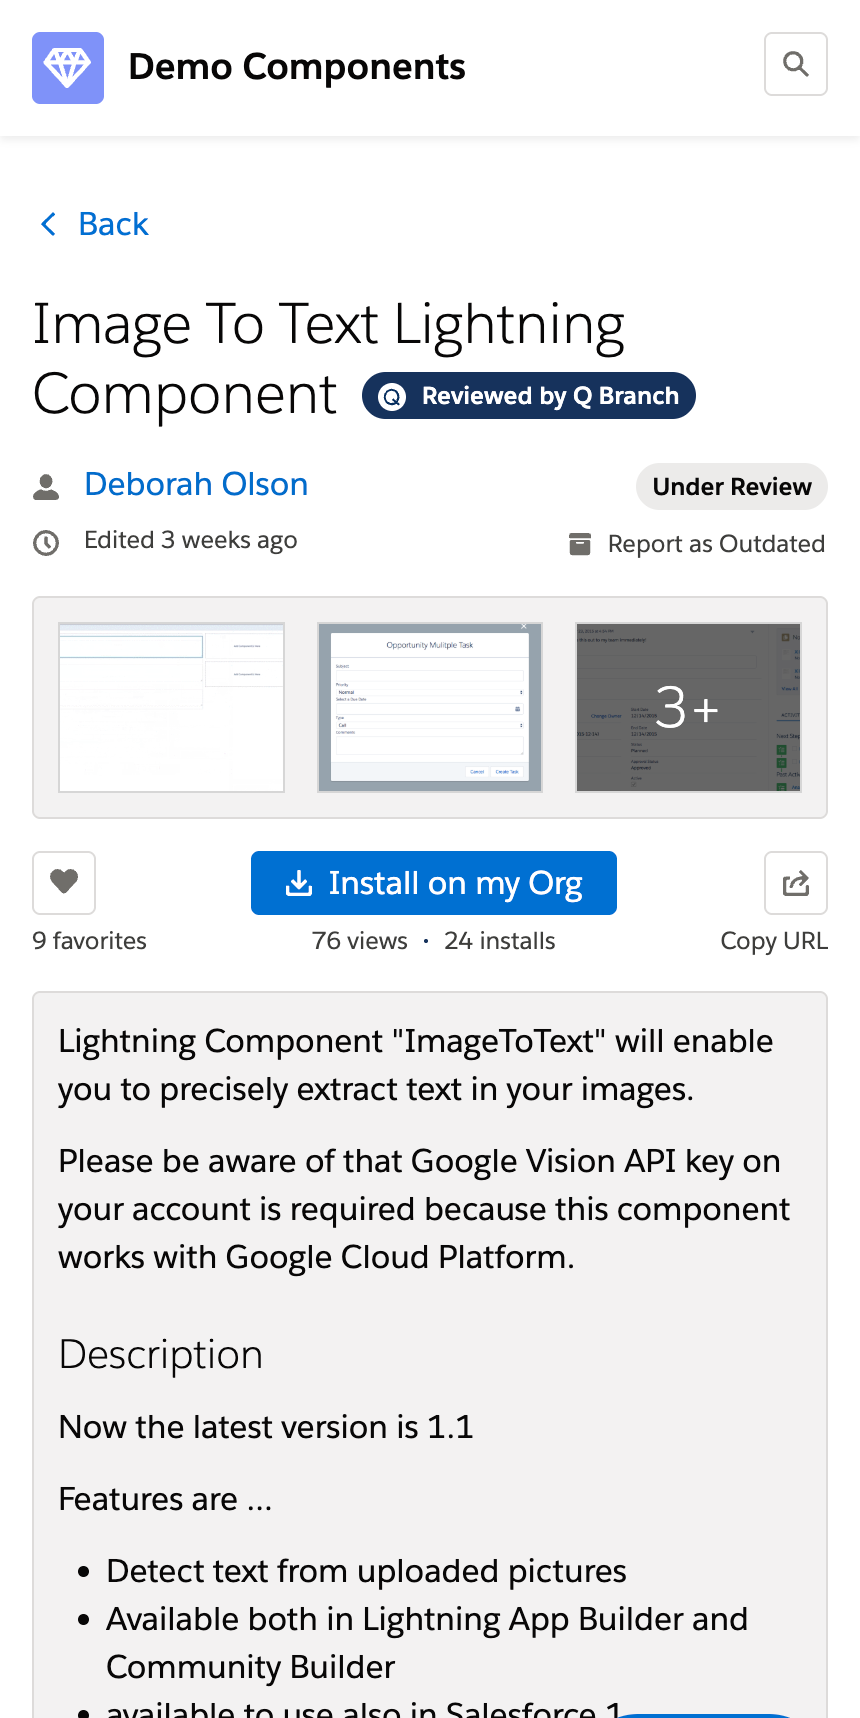The image size is (860, 1718).
Task: Click the author person icon
Action: [46, 487]
